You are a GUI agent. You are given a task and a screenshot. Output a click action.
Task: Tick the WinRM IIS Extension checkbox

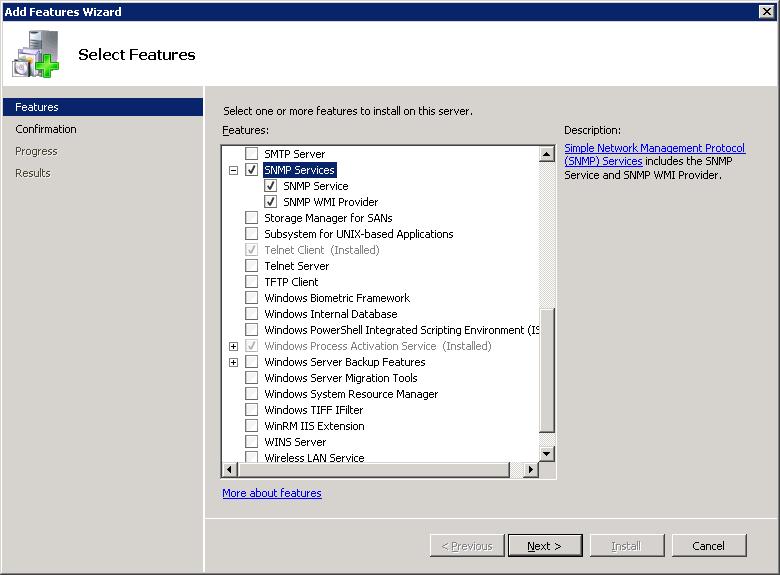252,425
